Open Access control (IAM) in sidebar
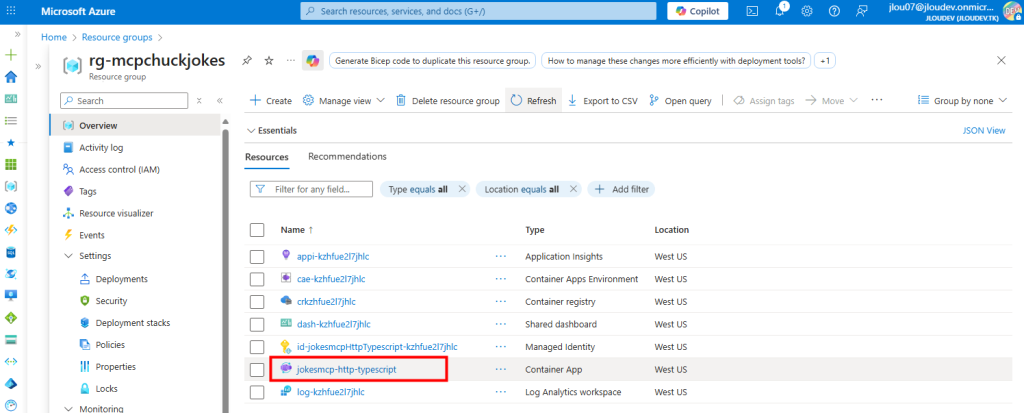This screenshot has height=413, width=1024. [118, 169]
